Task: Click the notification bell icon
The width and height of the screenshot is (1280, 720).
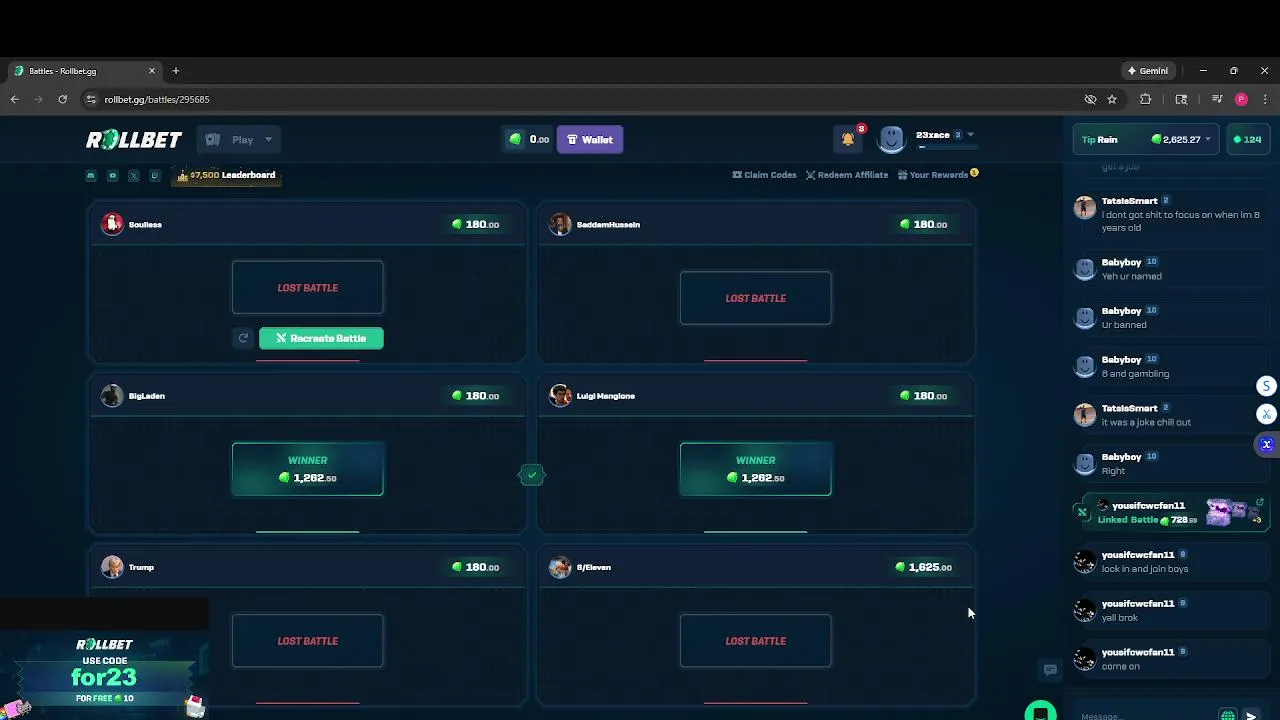Action: [x=848, y=139]
